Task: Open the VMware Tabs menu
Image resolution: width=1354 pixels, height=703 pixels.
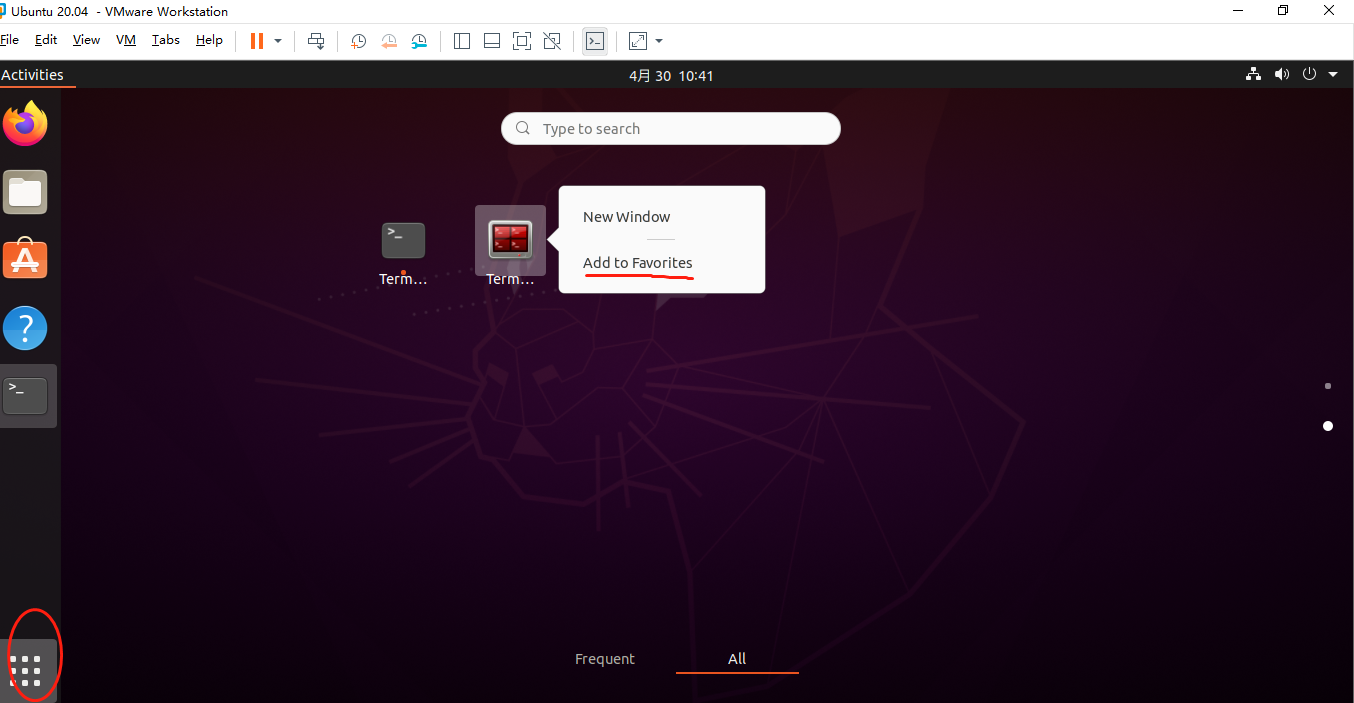Action: [166, 40]
